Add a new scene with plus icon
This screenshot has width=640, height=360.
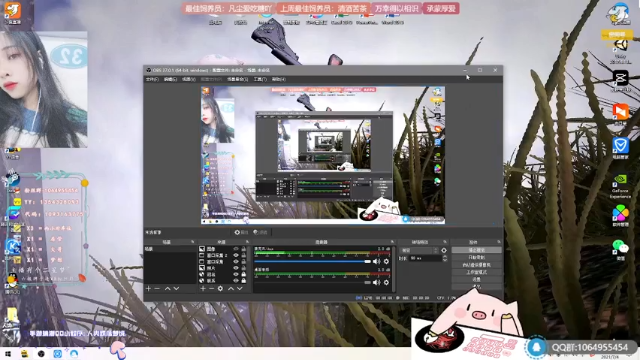pos(148,289)
